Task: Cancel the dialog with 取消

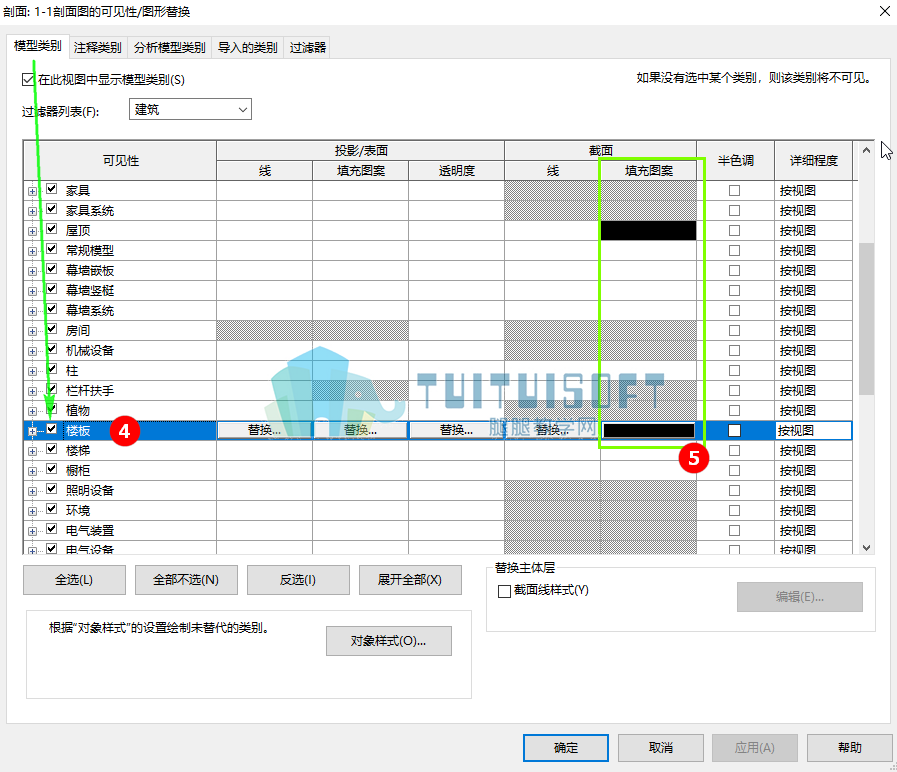Action: (x=661, y=748)
